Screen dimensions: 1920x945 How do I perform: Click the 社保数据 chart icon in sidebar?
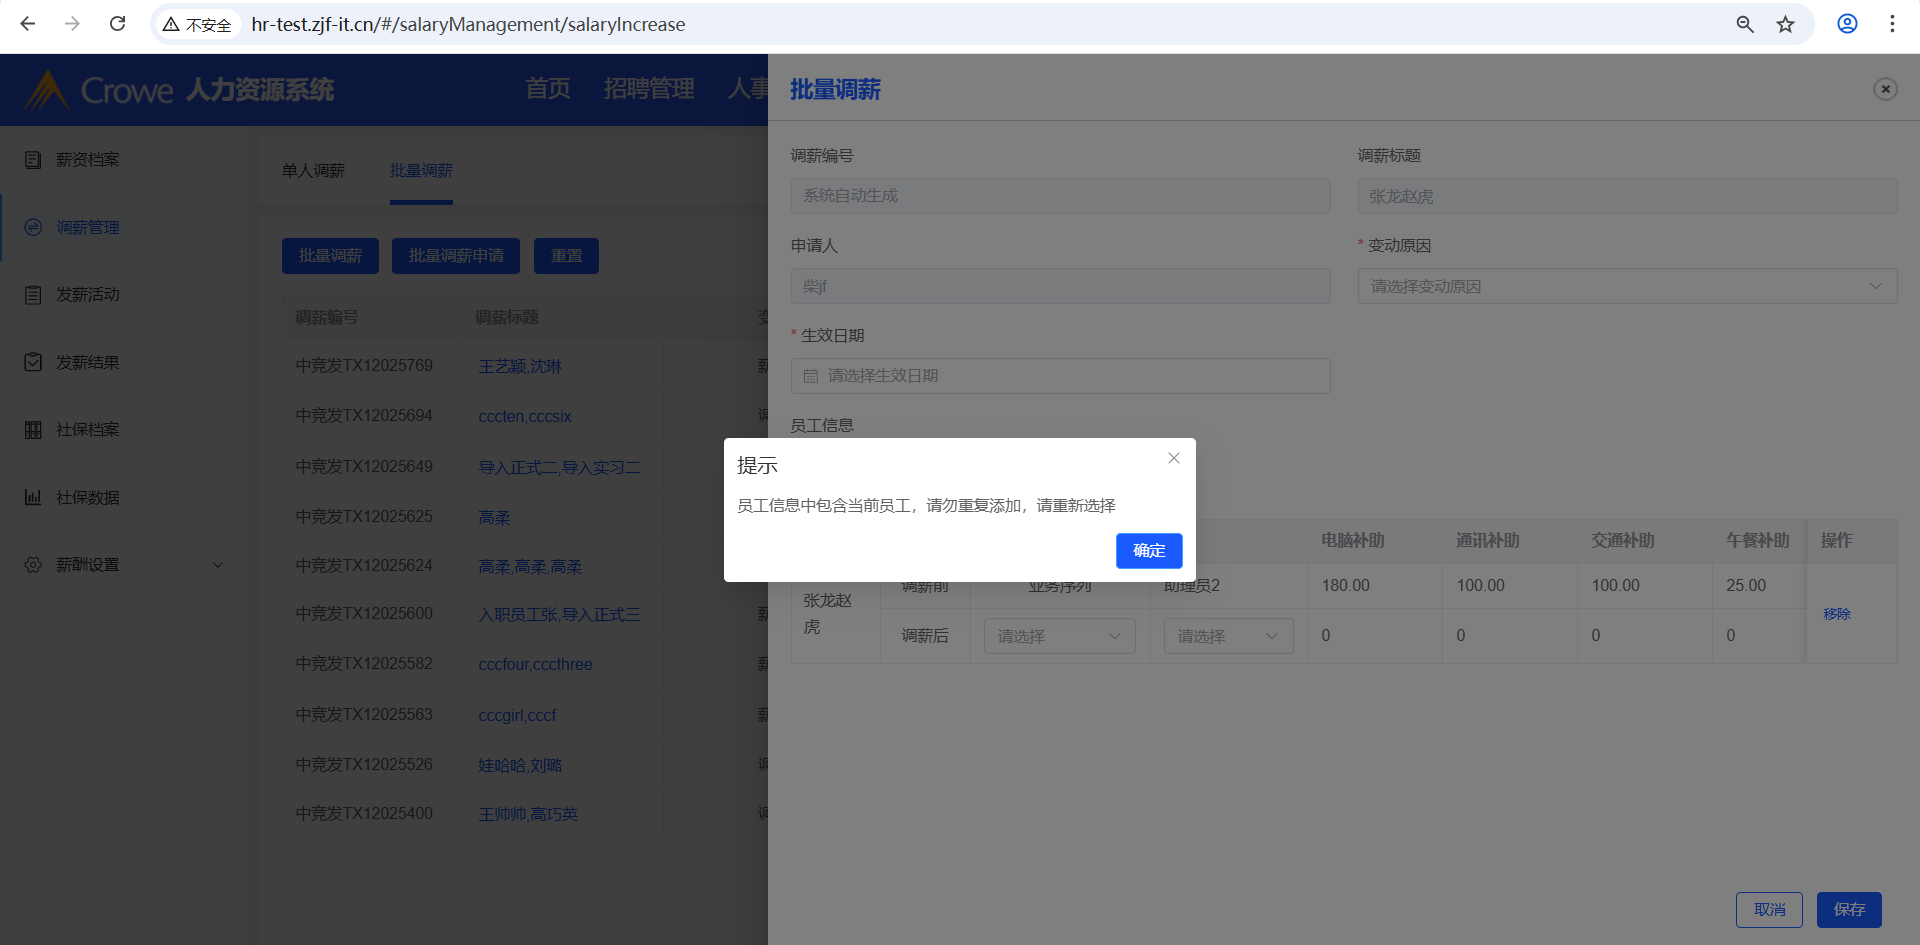click(33, 497)
